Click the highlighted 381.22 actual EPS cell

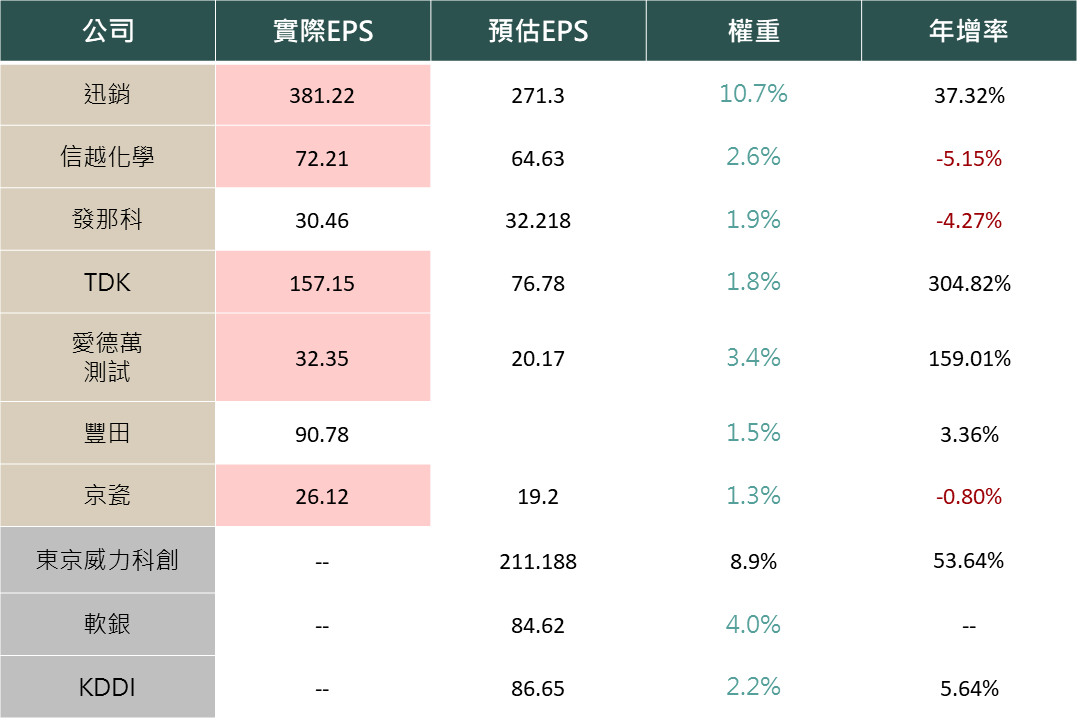click(322, 96)
